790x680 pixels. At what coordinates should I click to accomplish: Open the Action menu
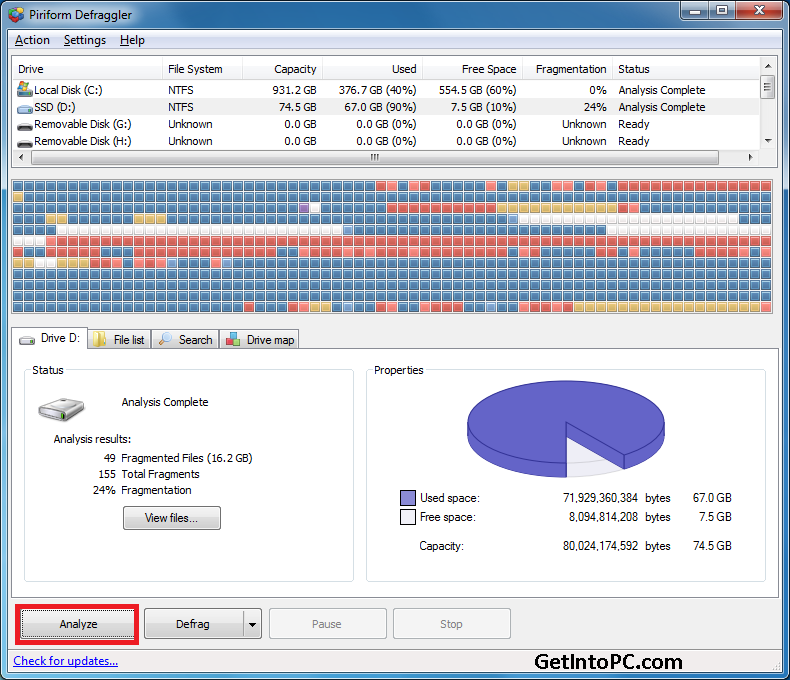coord(32,40)
